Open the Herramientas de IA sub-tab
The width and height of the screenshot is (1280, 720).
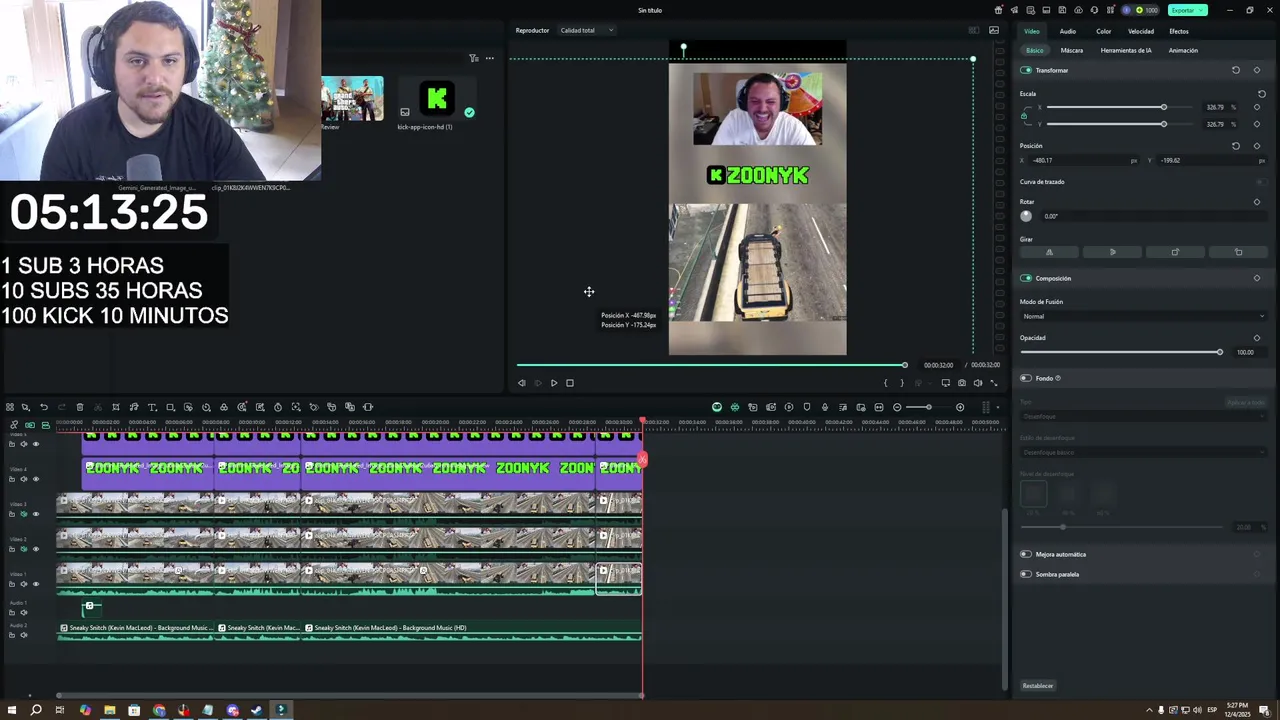[1126, 50]
